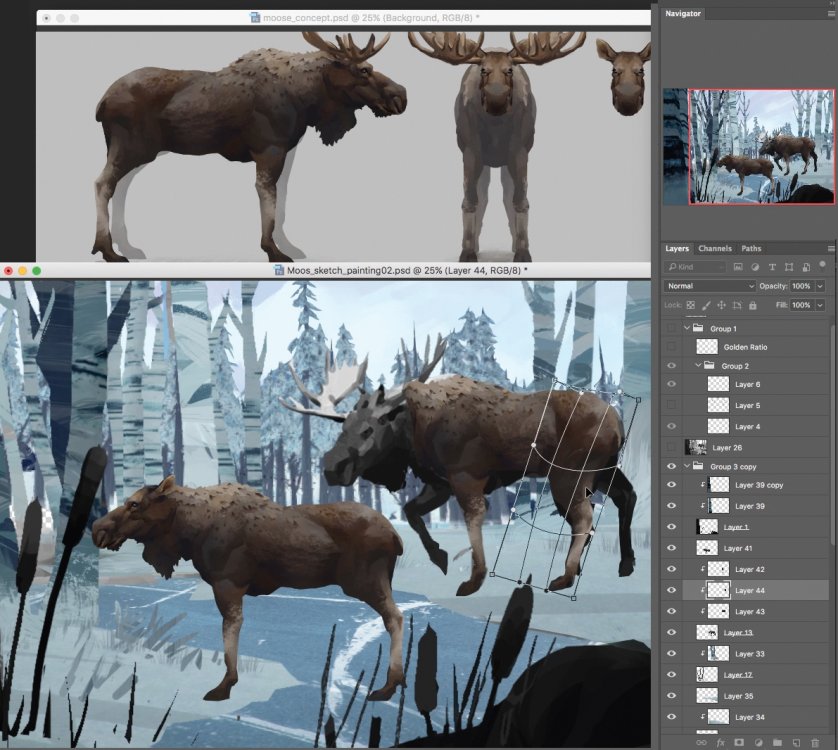Screen dimensions: 838x750
Task: Click the Navigator preview thumbnail
Action: (x=749, y=146)
